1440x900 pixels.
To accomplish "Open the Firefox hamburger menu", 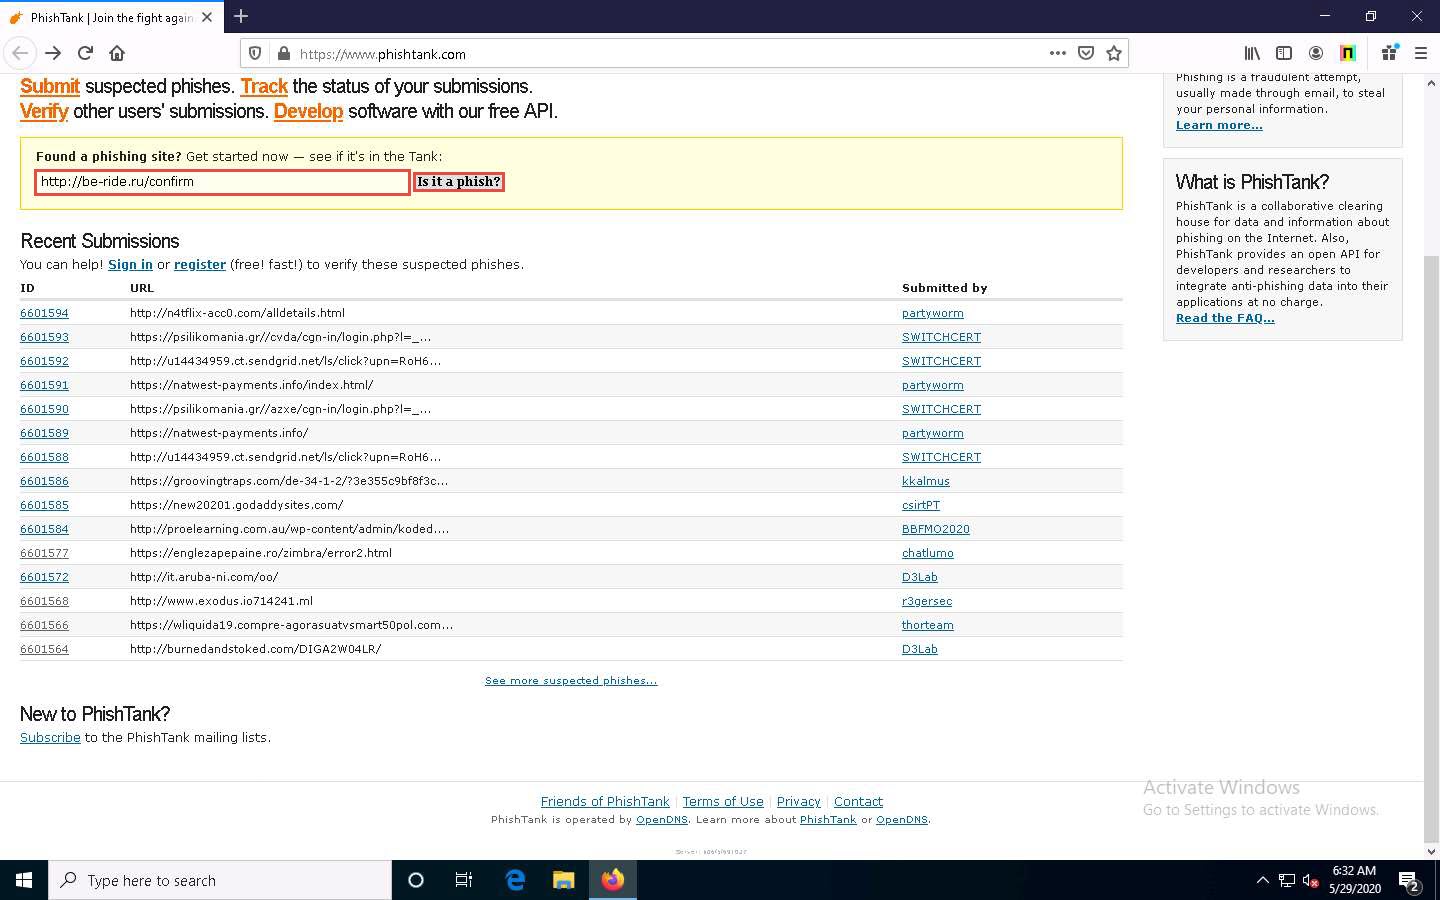I will 1420,53.
